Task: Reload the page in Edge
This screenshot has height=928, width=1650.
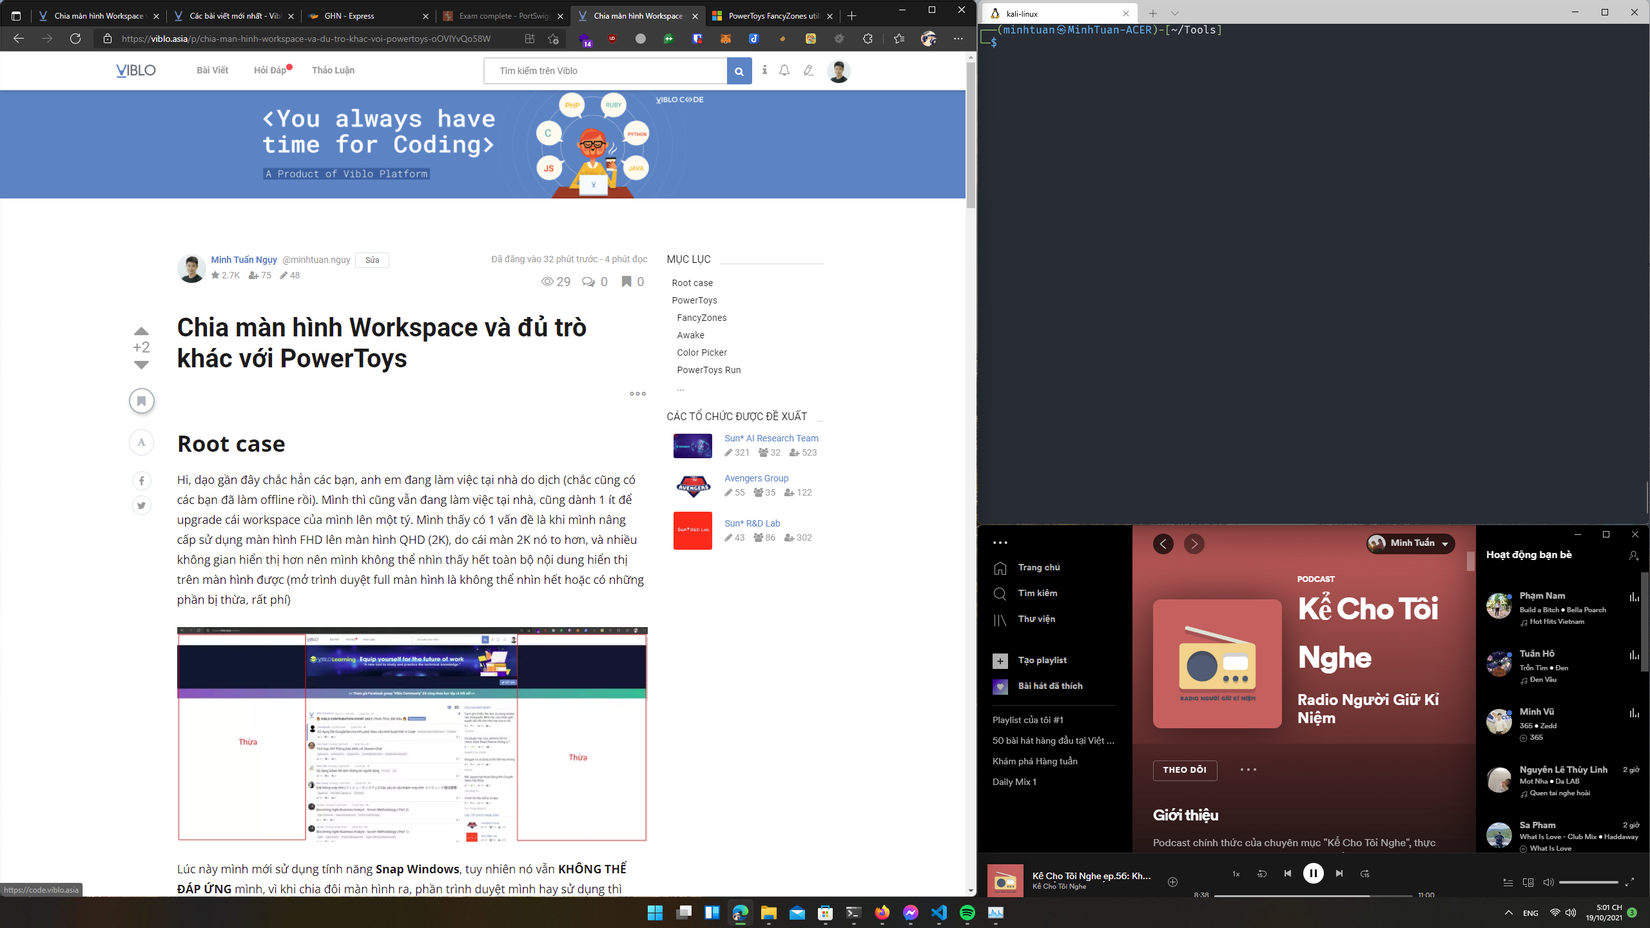Action: tap(75, 39)
